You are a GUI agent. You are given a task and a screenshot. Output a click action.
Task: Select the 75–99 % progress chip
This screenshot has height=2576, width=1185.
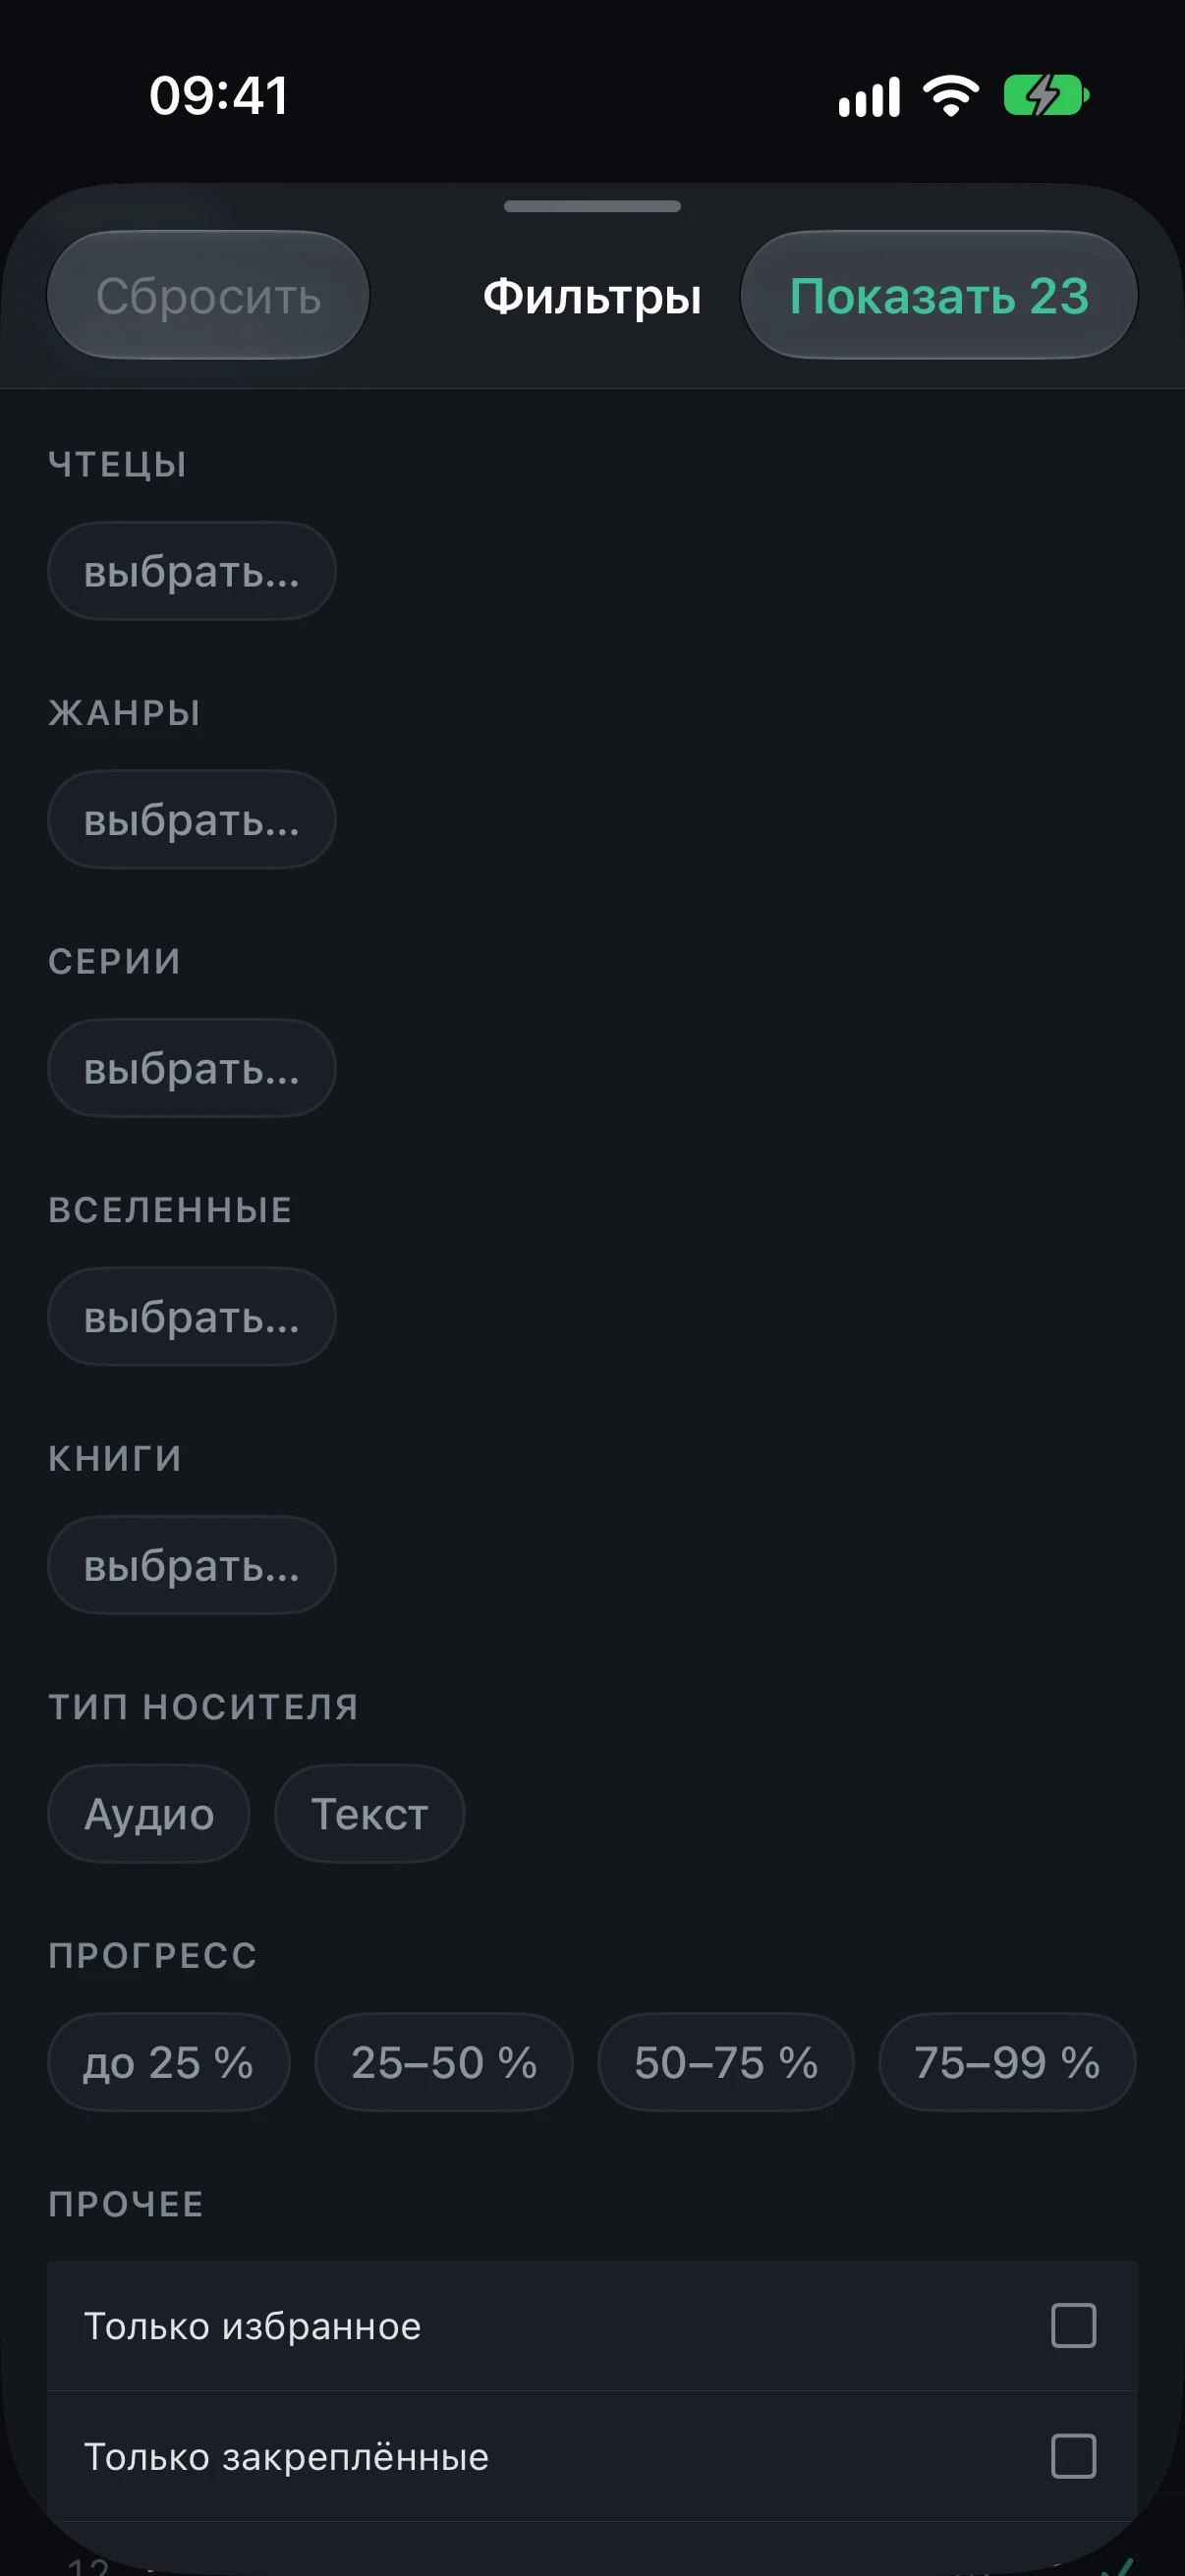(1007, 2062)
